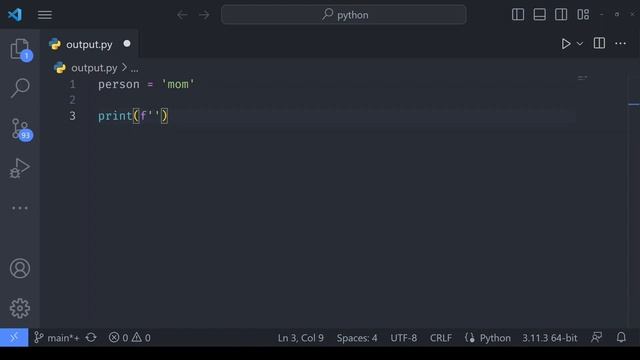Open the Explorer view in activity bar

point(20,49)
